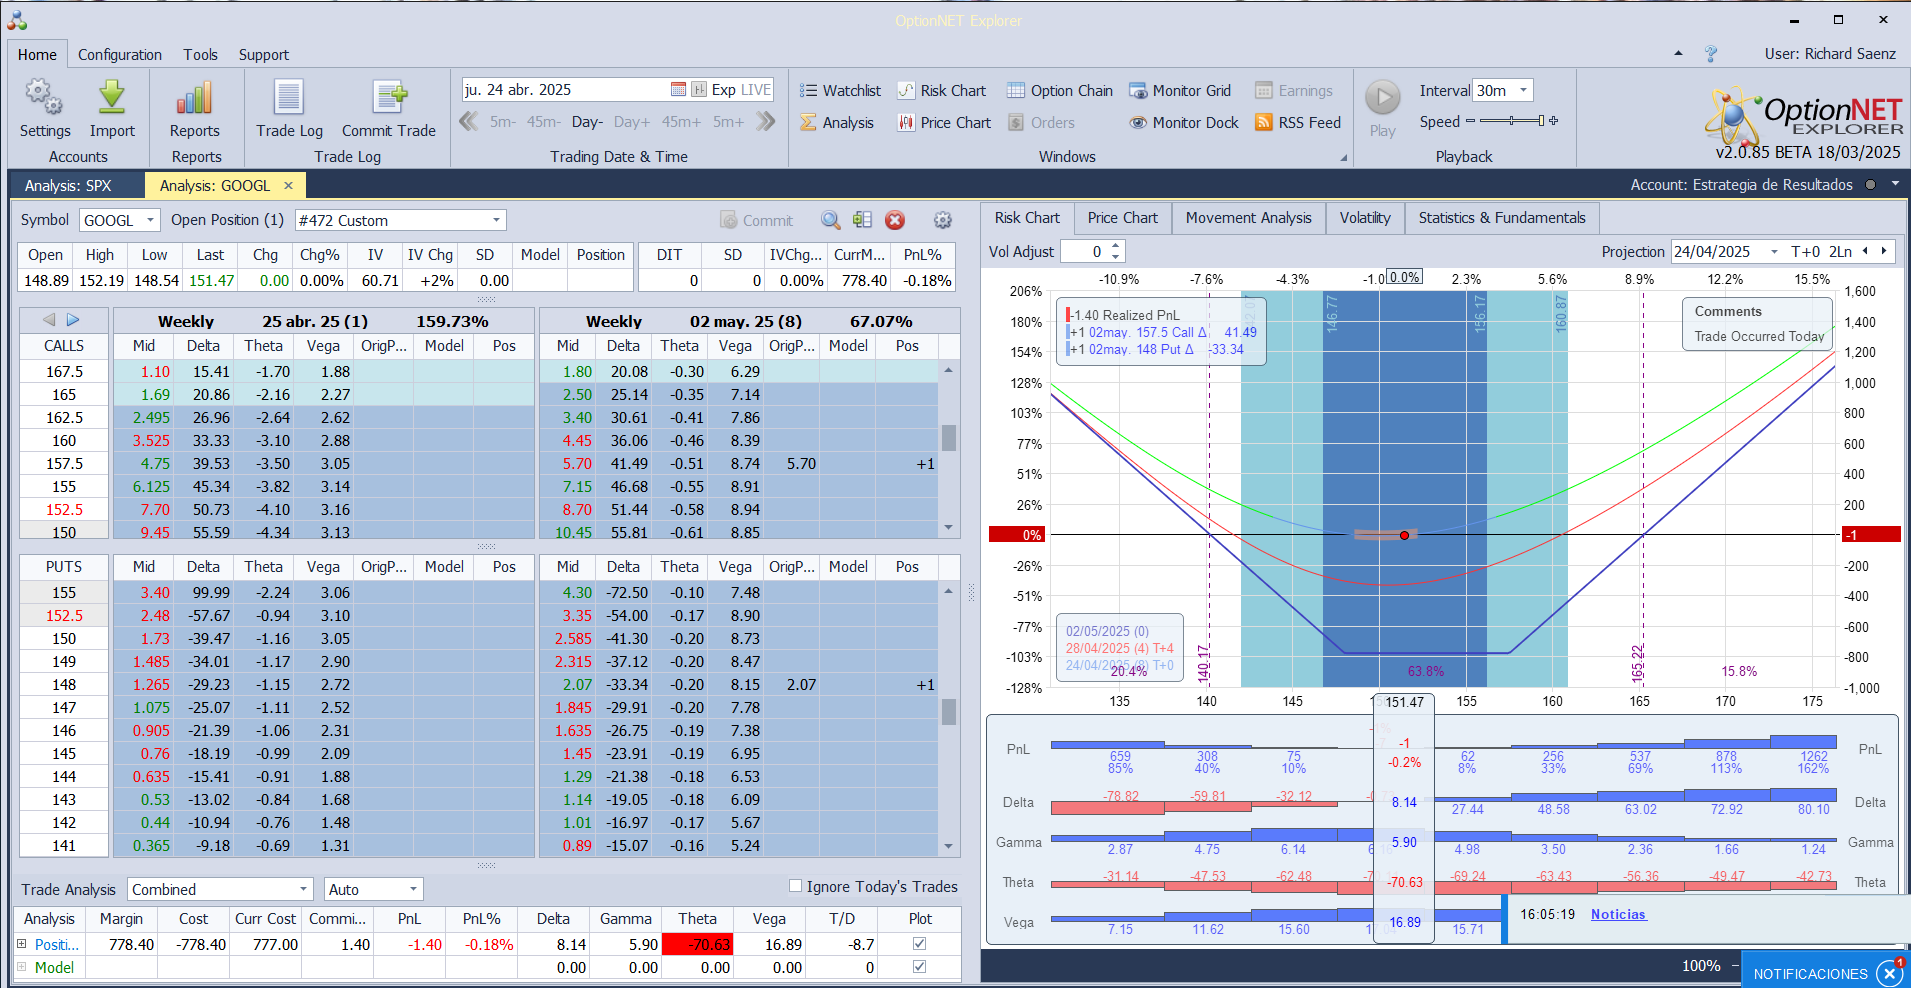Toggle Plot checkbox for Model row
The height and width of the screenshot is (988, 1911).
point(920,967)
